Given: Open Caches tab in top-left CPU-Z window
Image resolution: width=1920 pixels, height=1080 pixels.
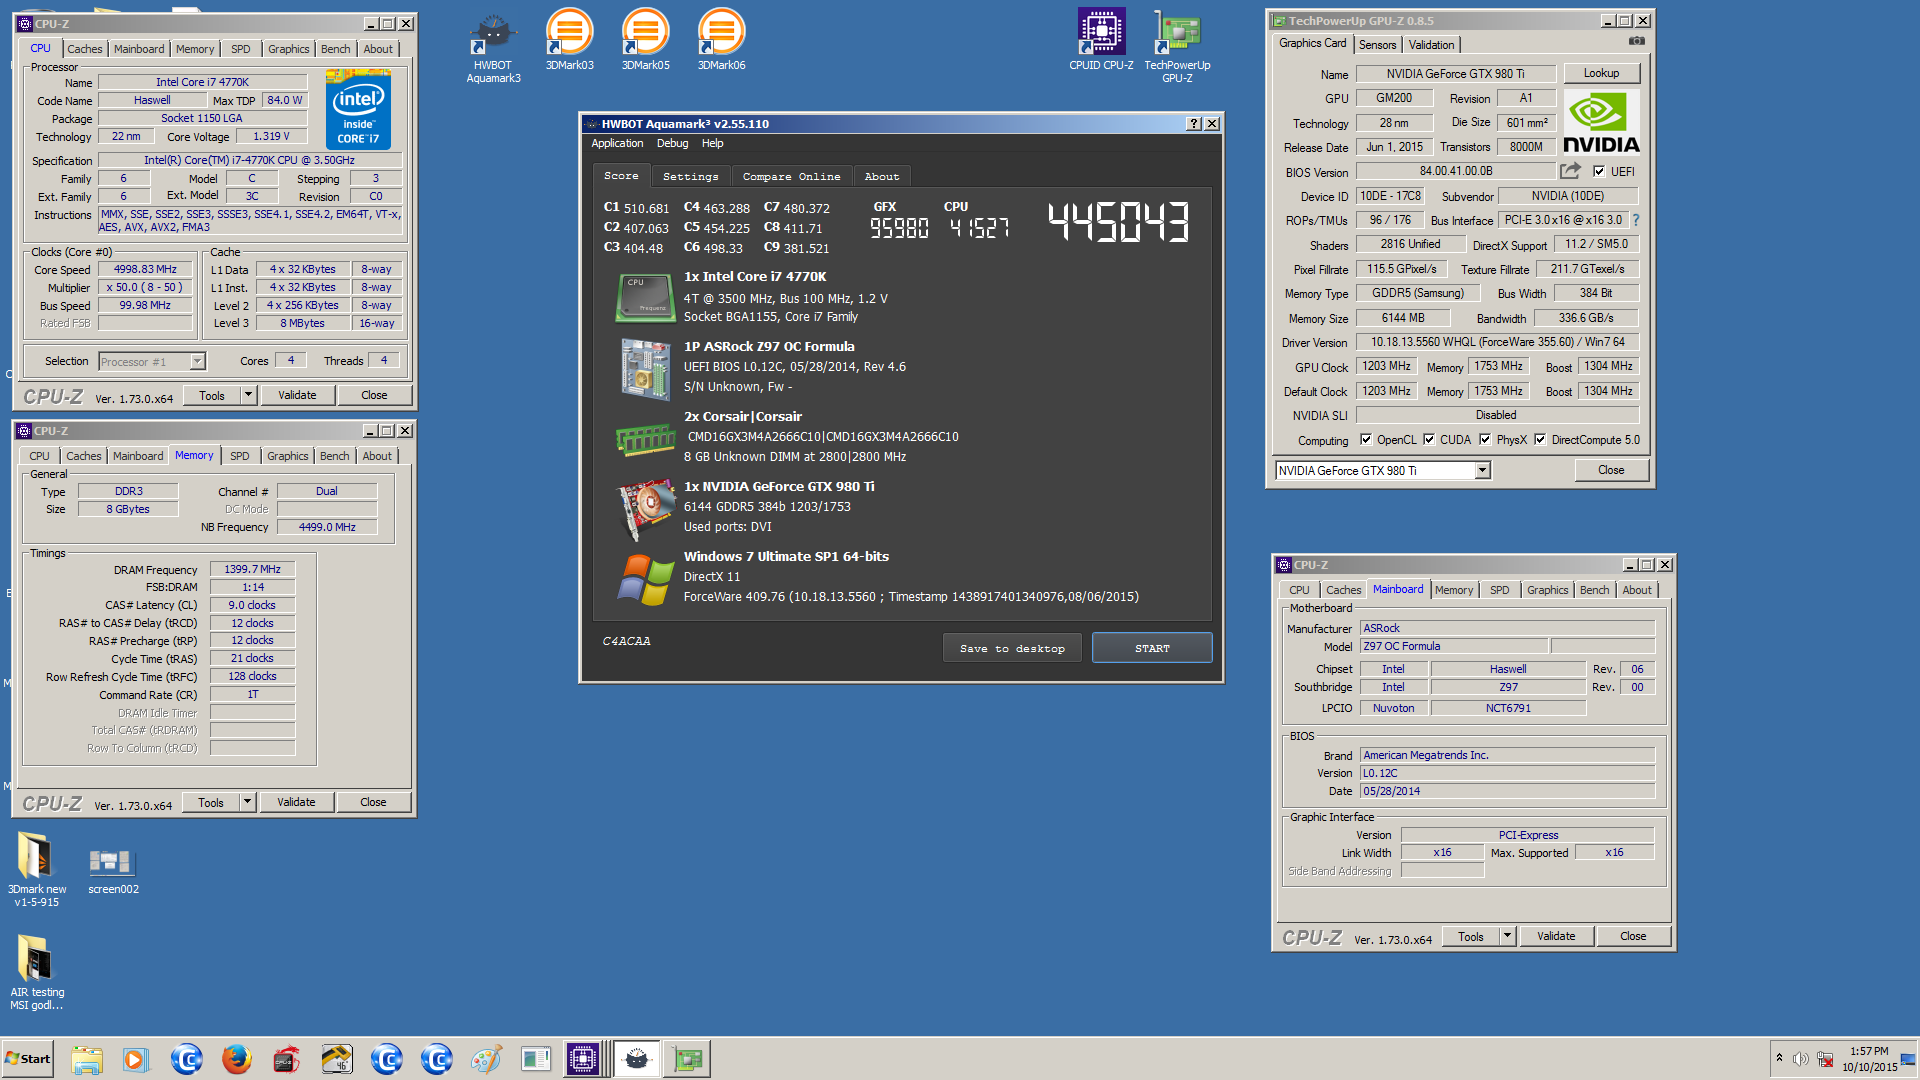Looking at the screenshot, I should [84, 49].
